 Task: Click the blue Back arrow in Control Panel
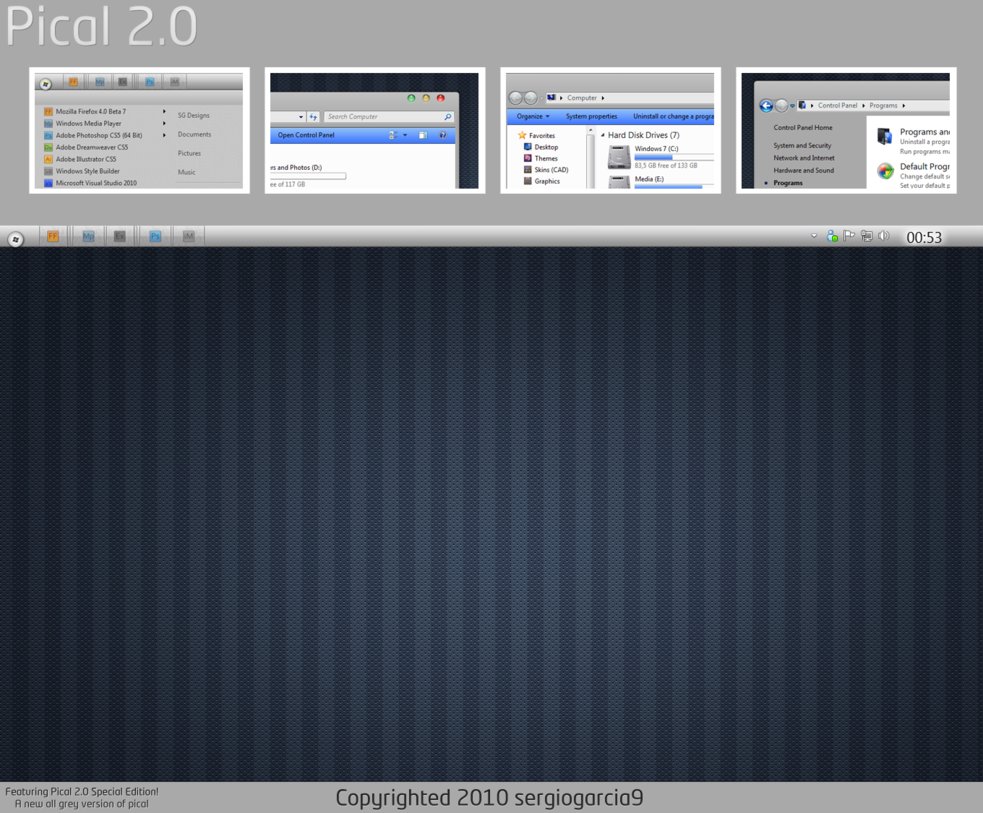point(766,105)
